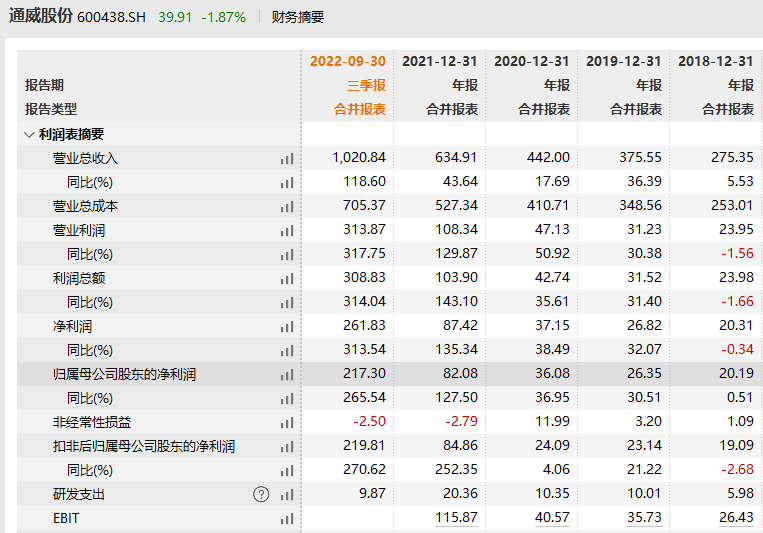Click 利润总额 value 308.83
763x533 pixels.
pyautogui.click(x=364, y=277)
